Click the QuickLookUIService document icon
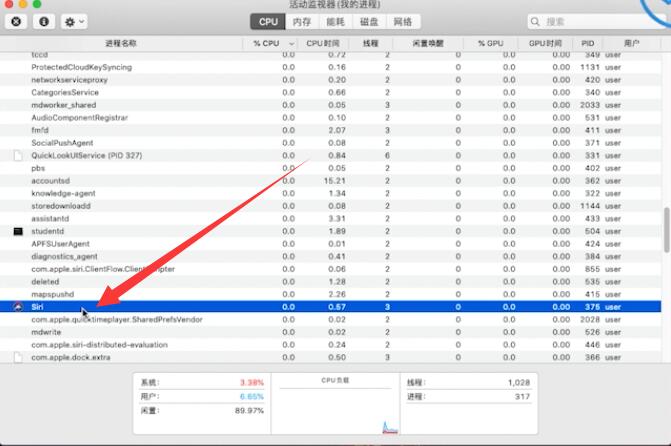The image size is (671, 446). pyautogui.click(x=18, y=156)
